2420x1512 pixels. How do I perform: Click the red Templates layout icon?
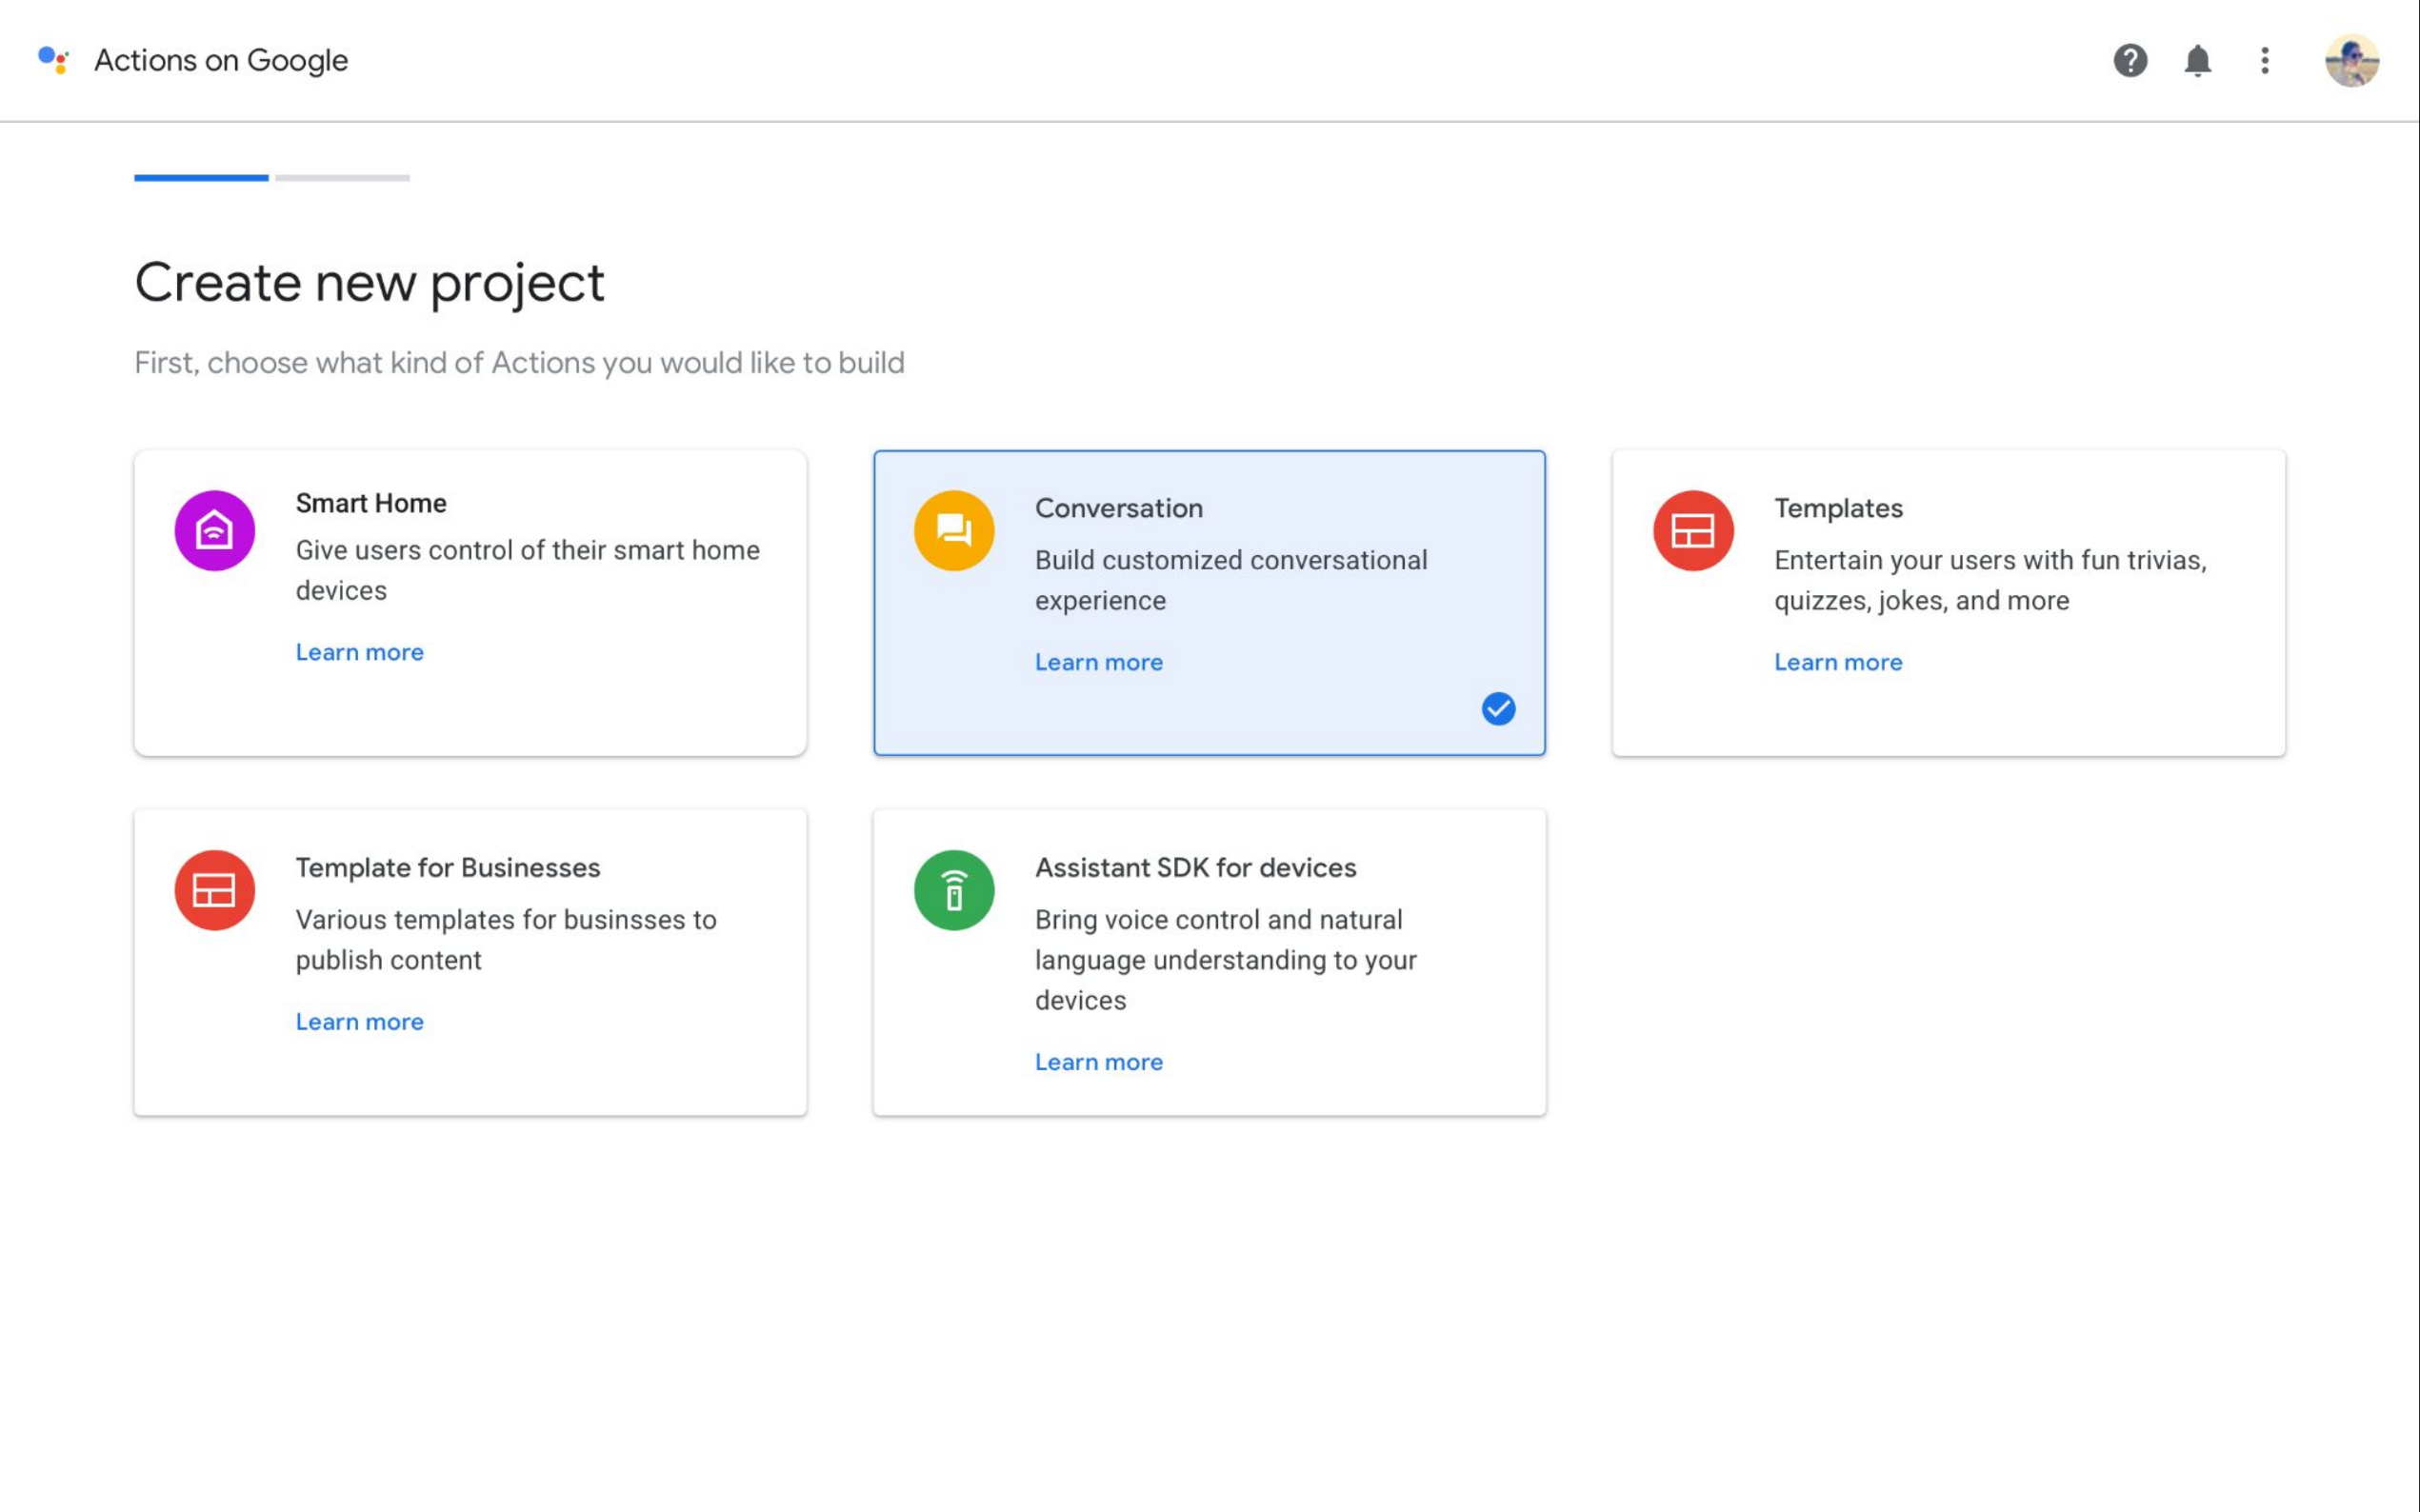(x=1693, y=530)
